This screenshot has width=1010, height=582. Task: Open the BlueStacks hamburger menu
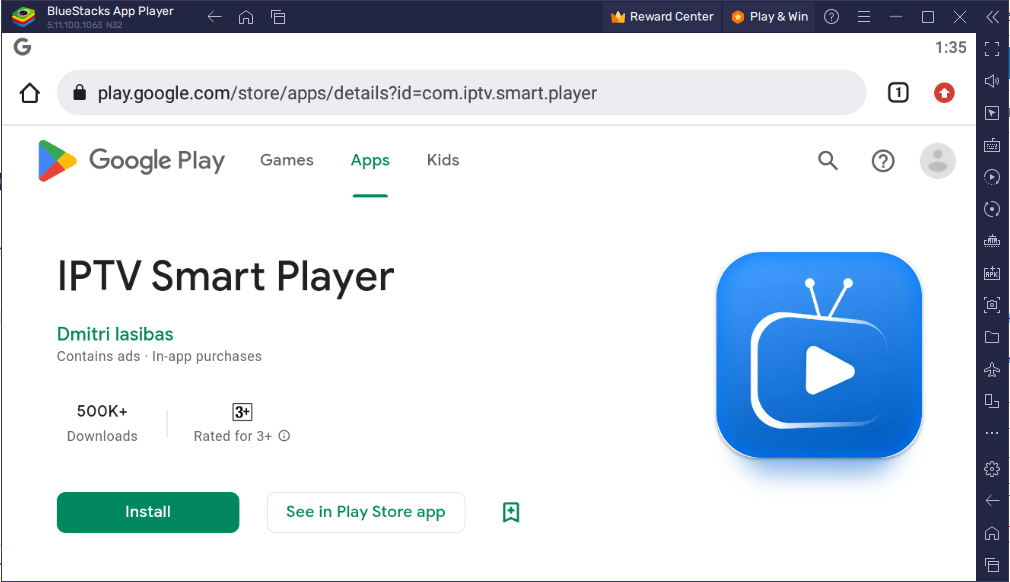(864, 17)
